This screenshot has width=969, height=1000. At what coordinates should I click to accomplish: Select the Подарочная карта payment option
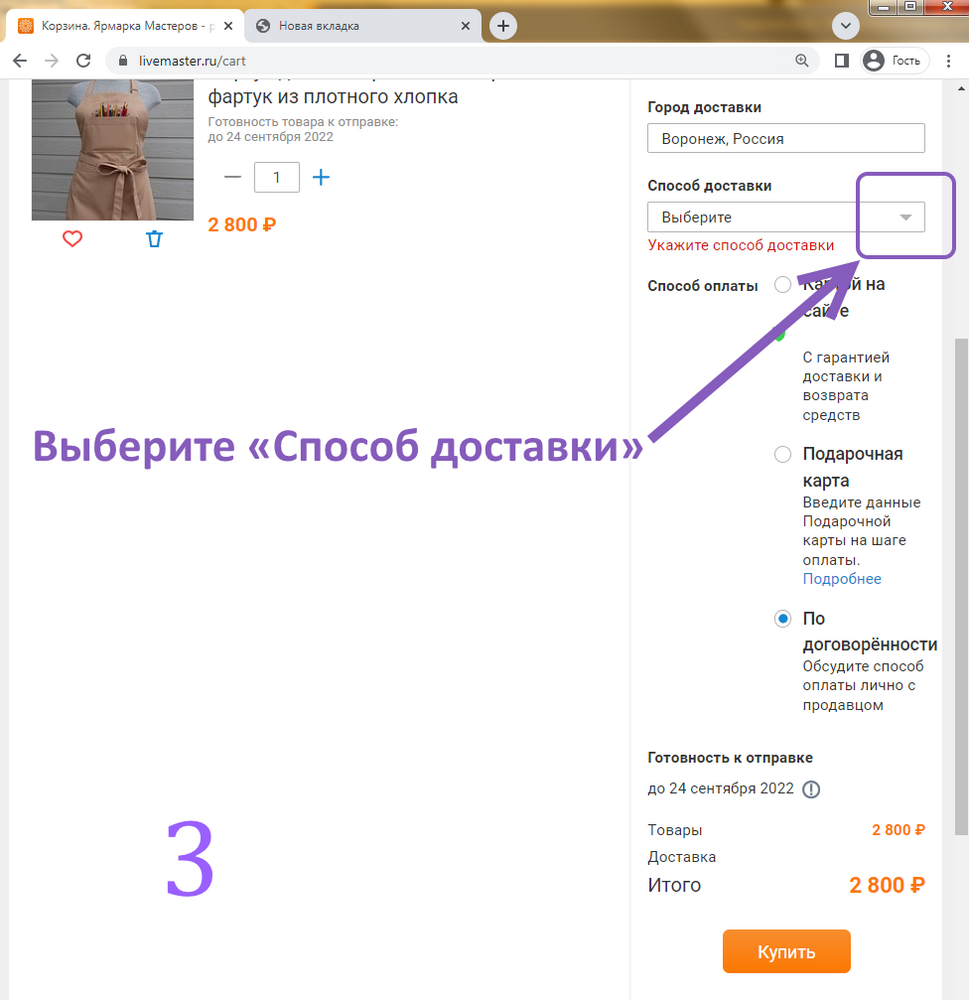coord(782,455)
